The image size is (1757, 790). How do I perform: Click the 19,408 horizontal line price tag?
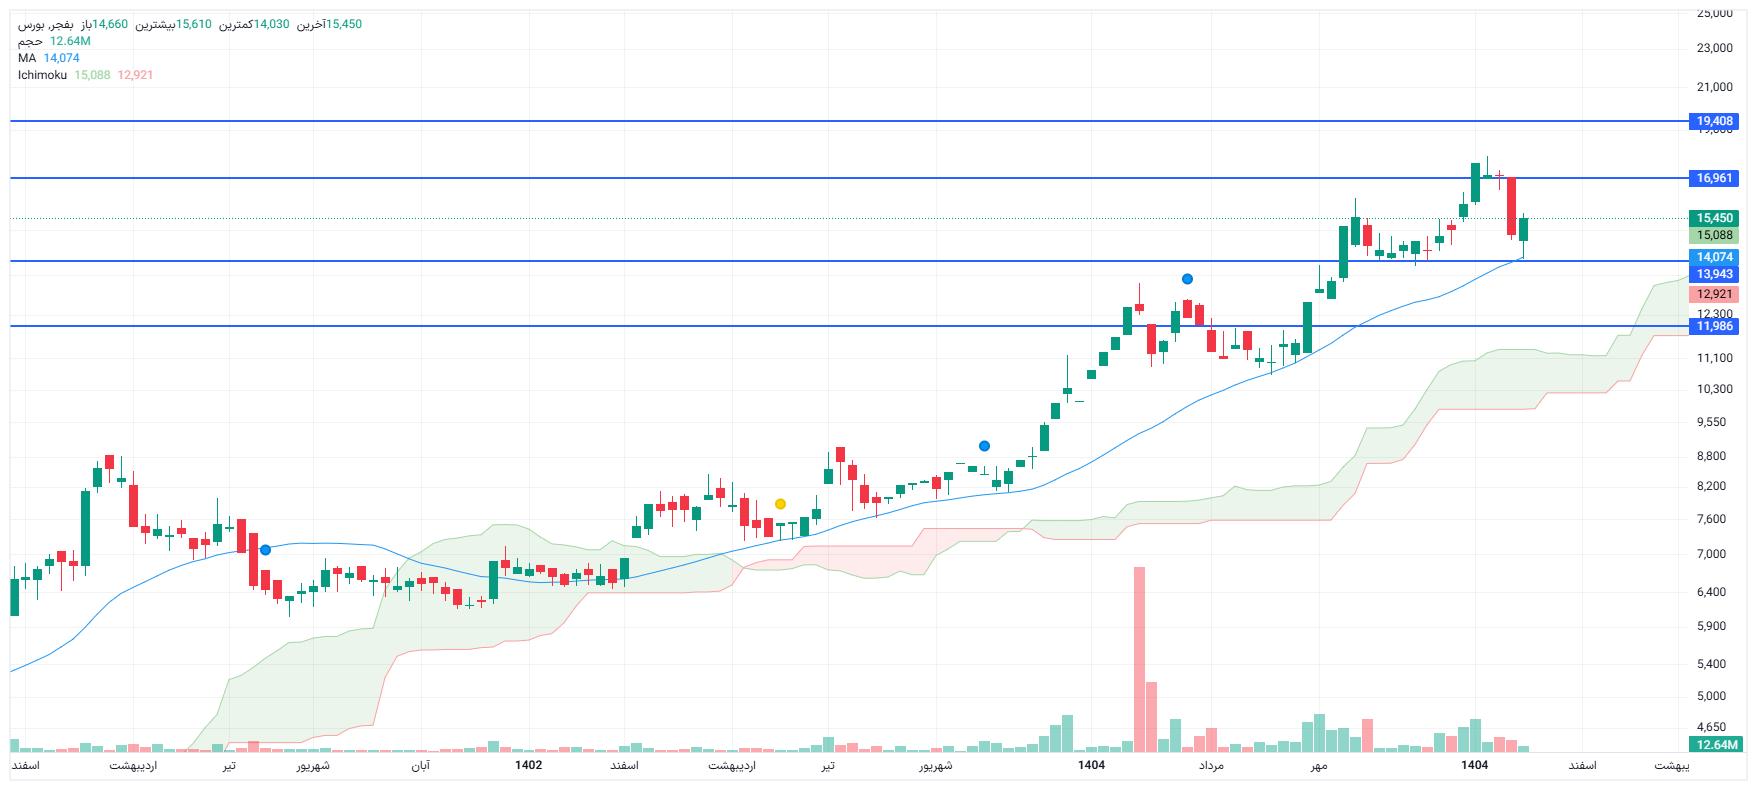[x=1714, y=121]
